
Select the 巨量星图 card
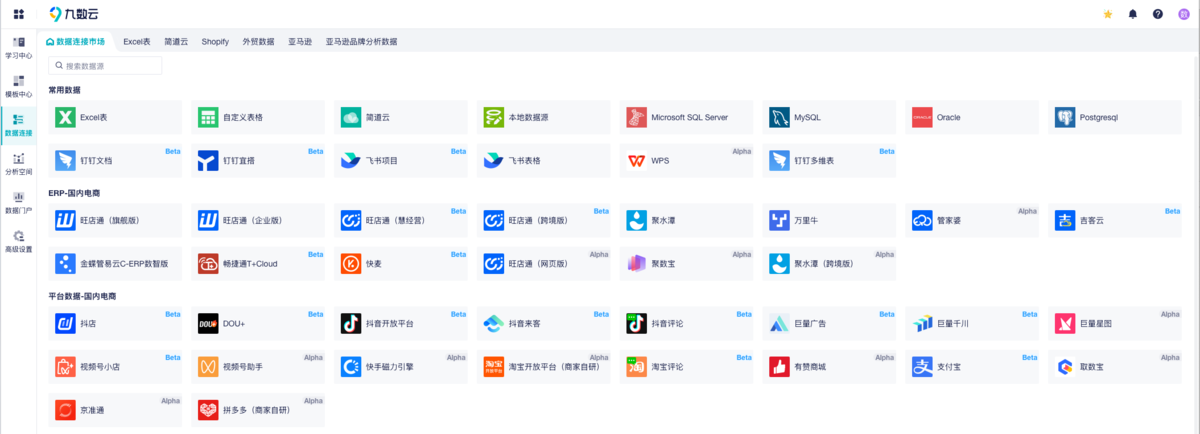tap(1117, 324)
